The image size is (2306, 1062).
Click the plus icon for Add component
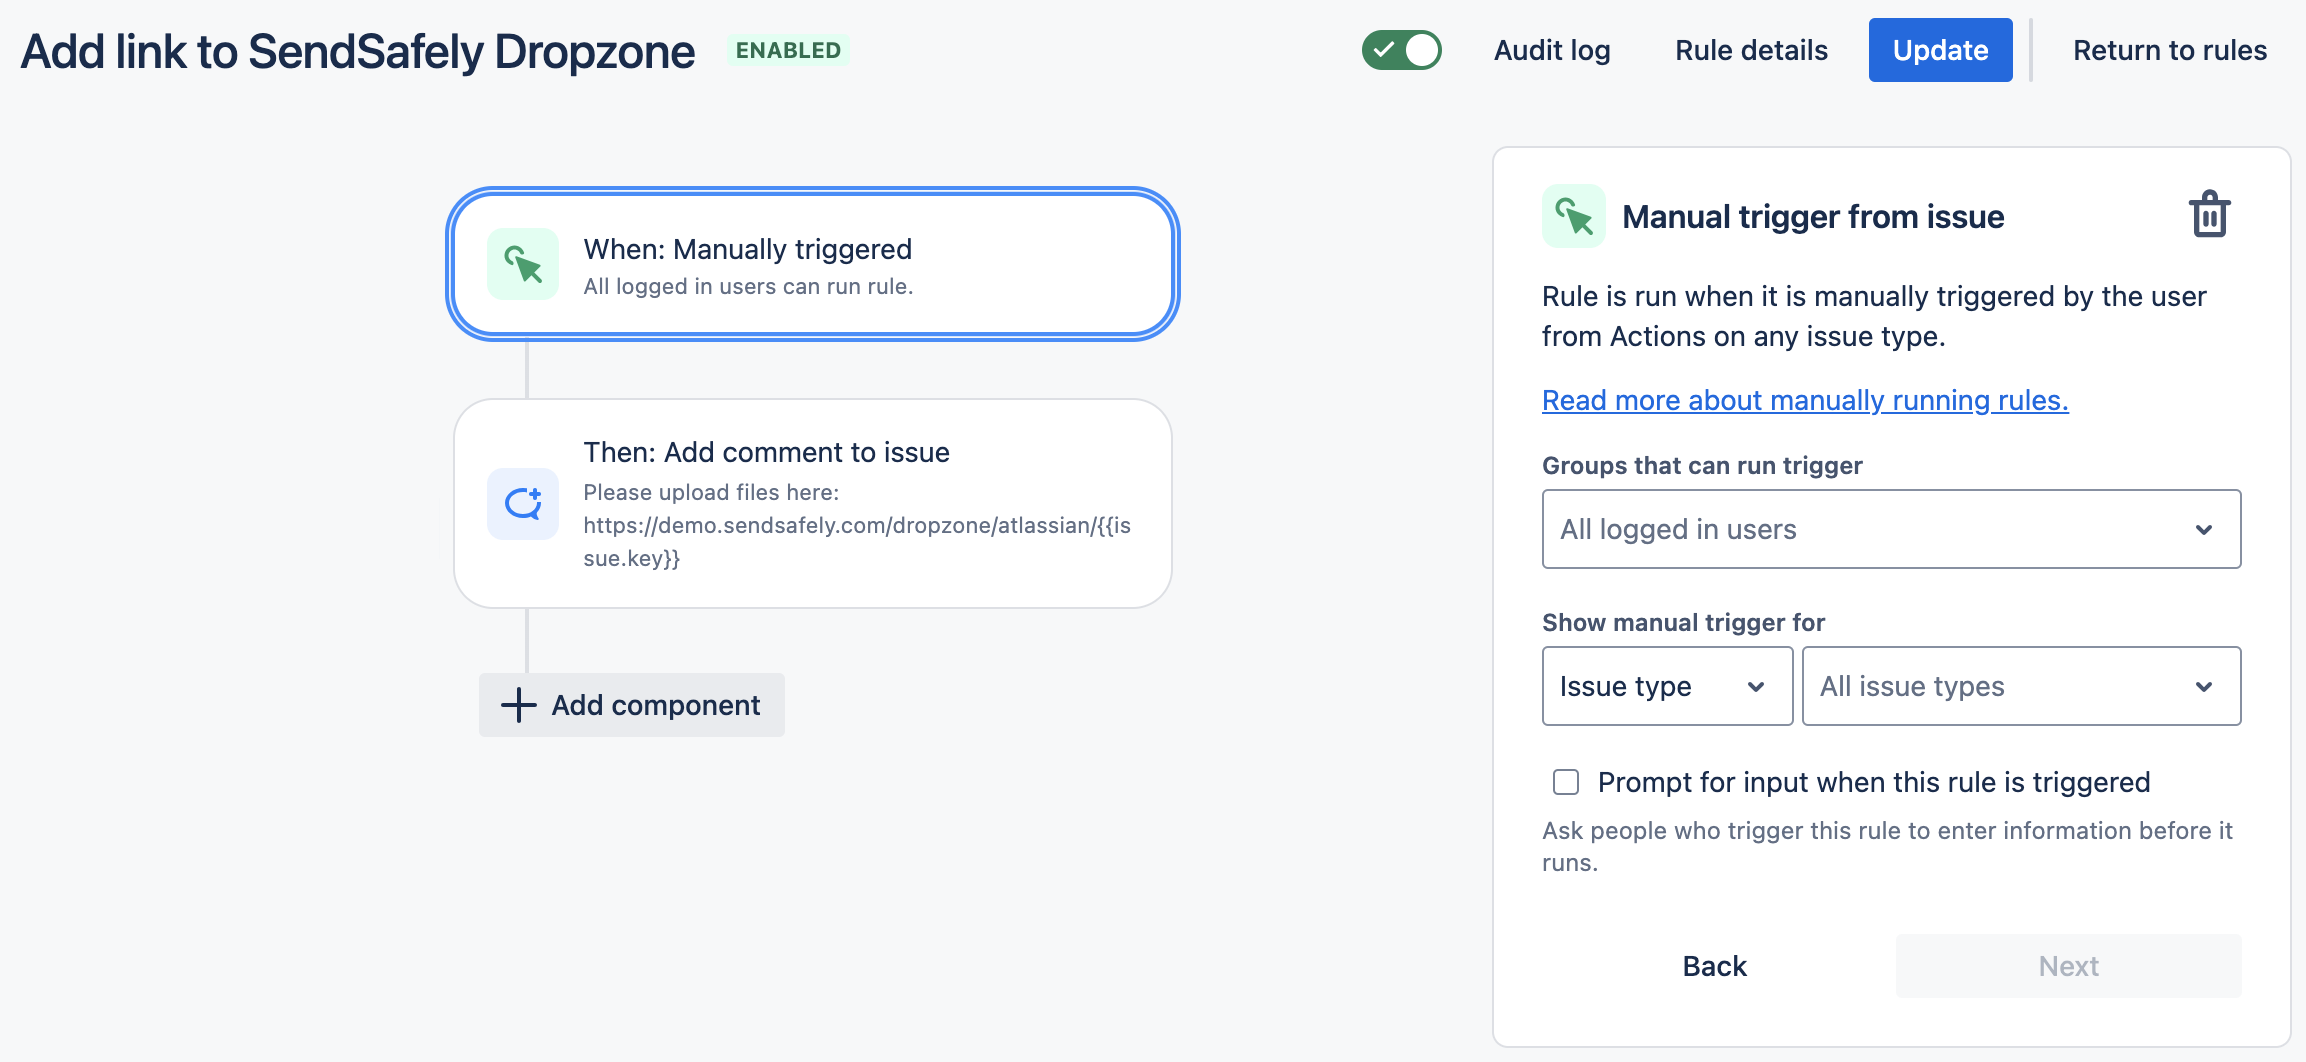point(518,705)
